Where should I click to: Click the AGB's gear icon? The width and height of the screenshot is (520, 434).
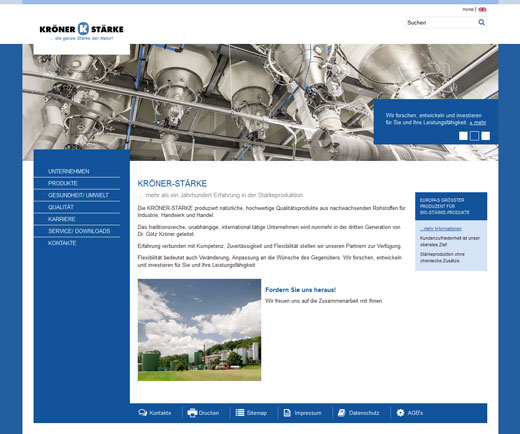click(400, 413)
